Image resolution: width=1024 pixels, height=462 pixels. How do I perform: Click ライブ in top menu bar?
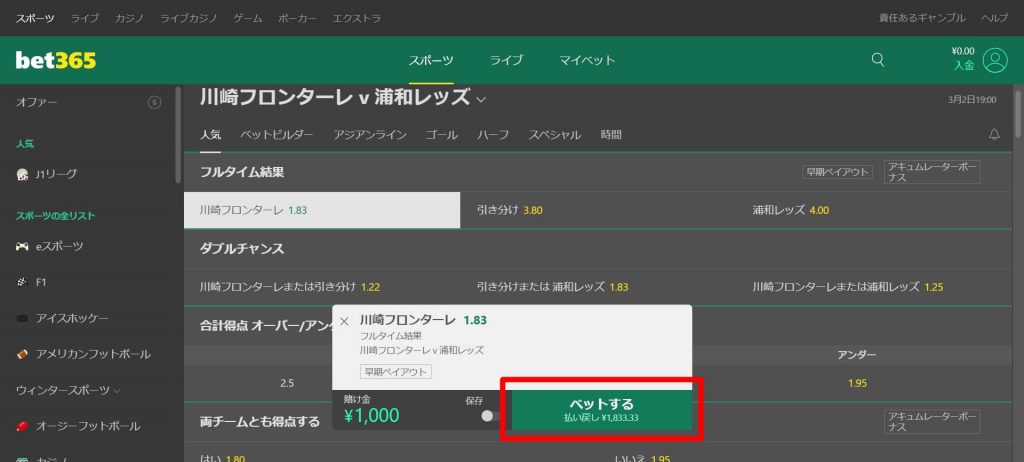[x=85, y=18]
